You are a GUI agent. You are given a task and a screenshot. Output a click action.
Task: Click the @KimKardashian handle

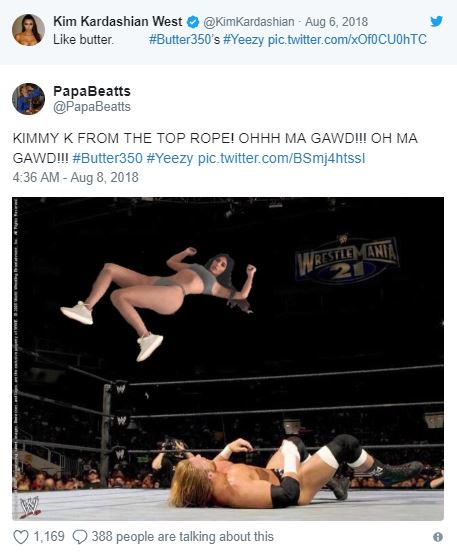[248, 22]
